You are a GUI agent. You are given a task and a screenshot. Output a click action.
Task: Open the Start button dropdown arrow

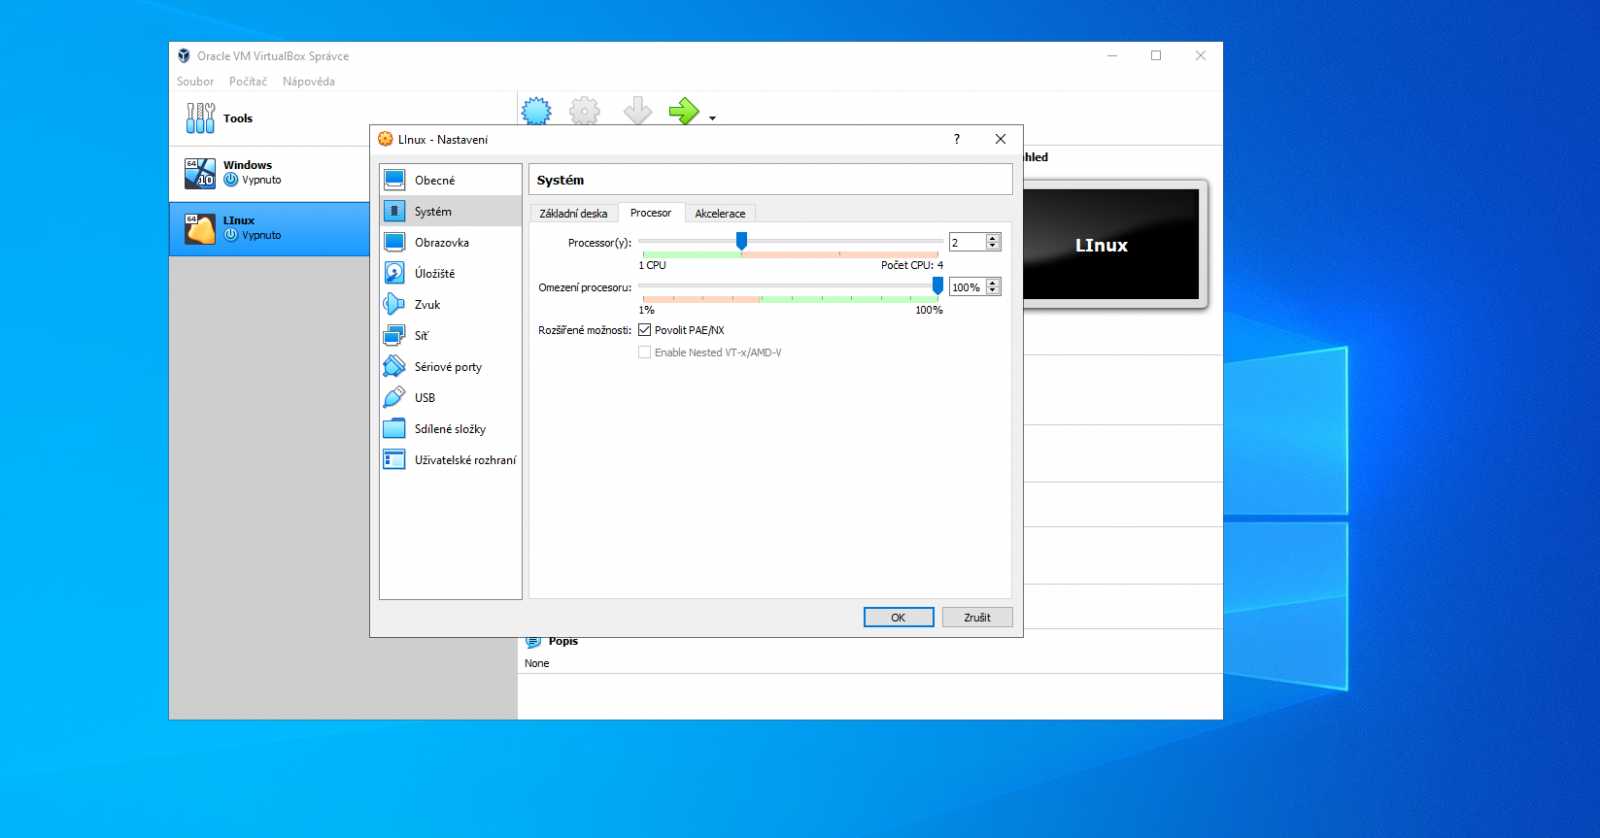pos(712,118)
